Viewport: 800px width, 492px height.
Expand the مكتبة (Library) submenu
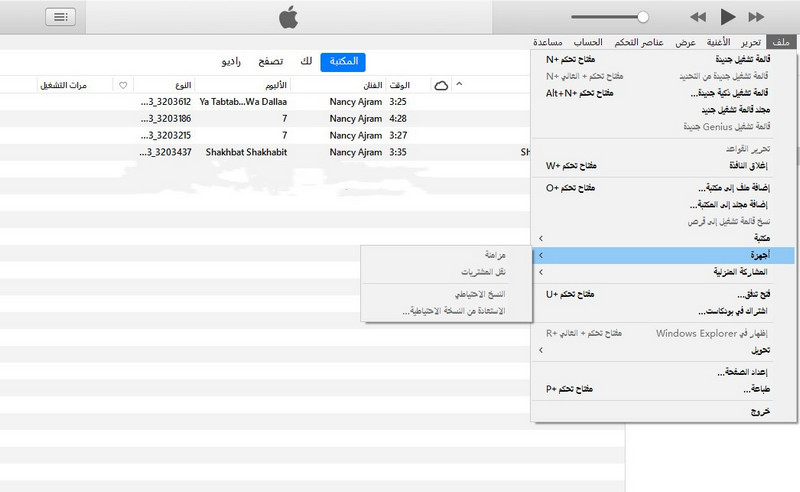coord(663,238)
